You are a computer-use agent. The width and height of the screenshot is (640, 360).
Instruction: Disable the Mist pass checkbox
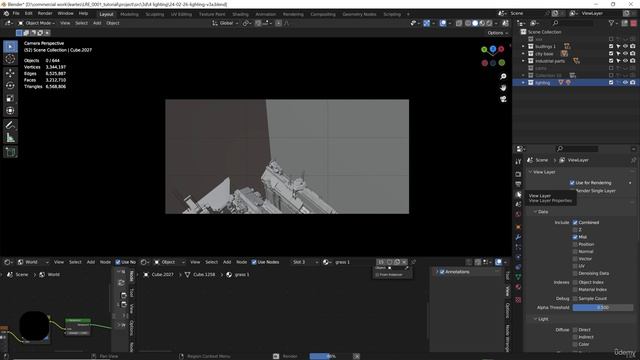[x=575, y=237]
